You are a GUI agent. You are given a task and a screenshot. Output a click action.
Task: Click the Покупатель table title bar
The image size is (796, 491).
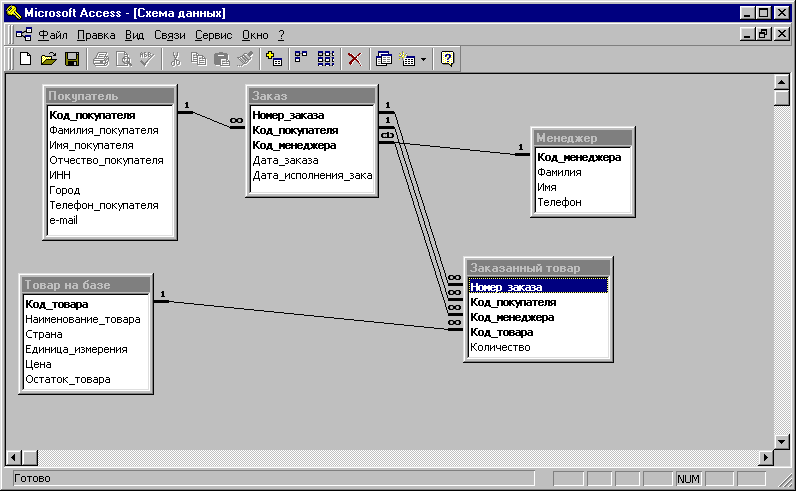click(x=110, y=95)
